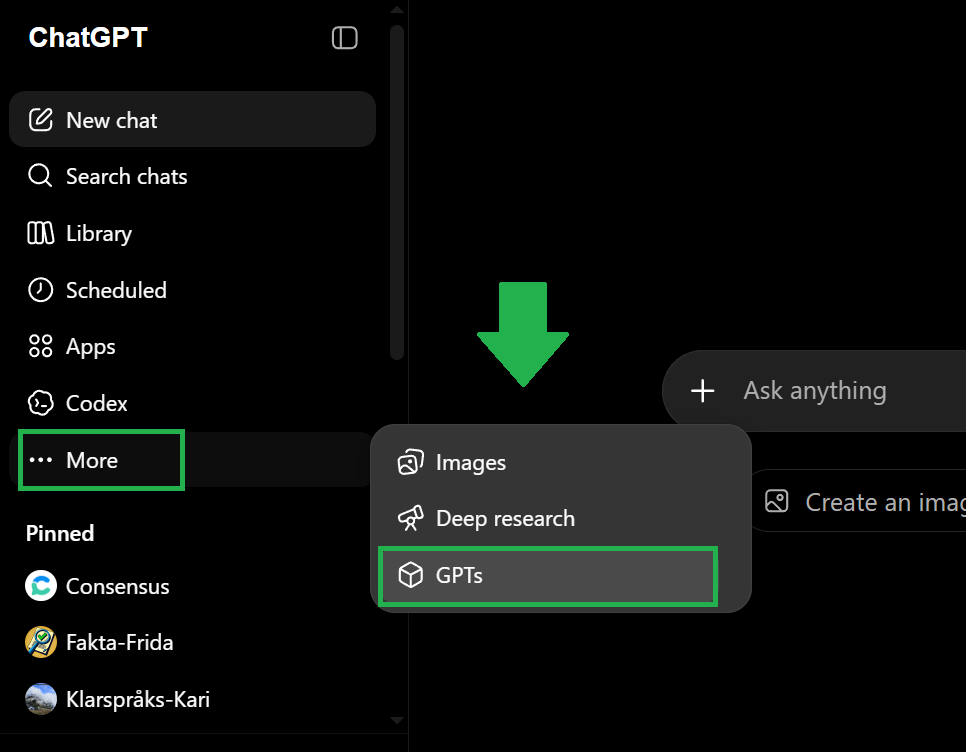Open pinned Consensus GPT

(192, 586)
